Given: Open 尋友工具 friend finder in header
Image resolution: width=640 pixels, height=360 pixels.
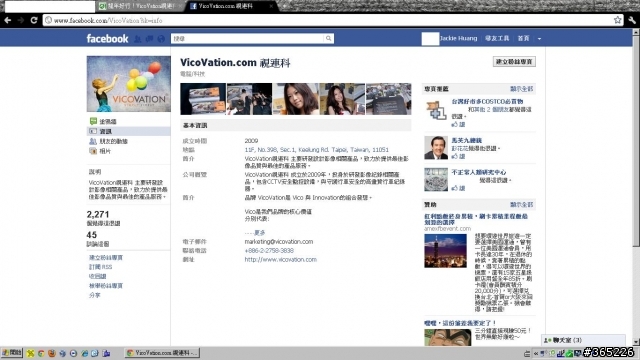Looking at the screenshot, I should tap(497, 38).
